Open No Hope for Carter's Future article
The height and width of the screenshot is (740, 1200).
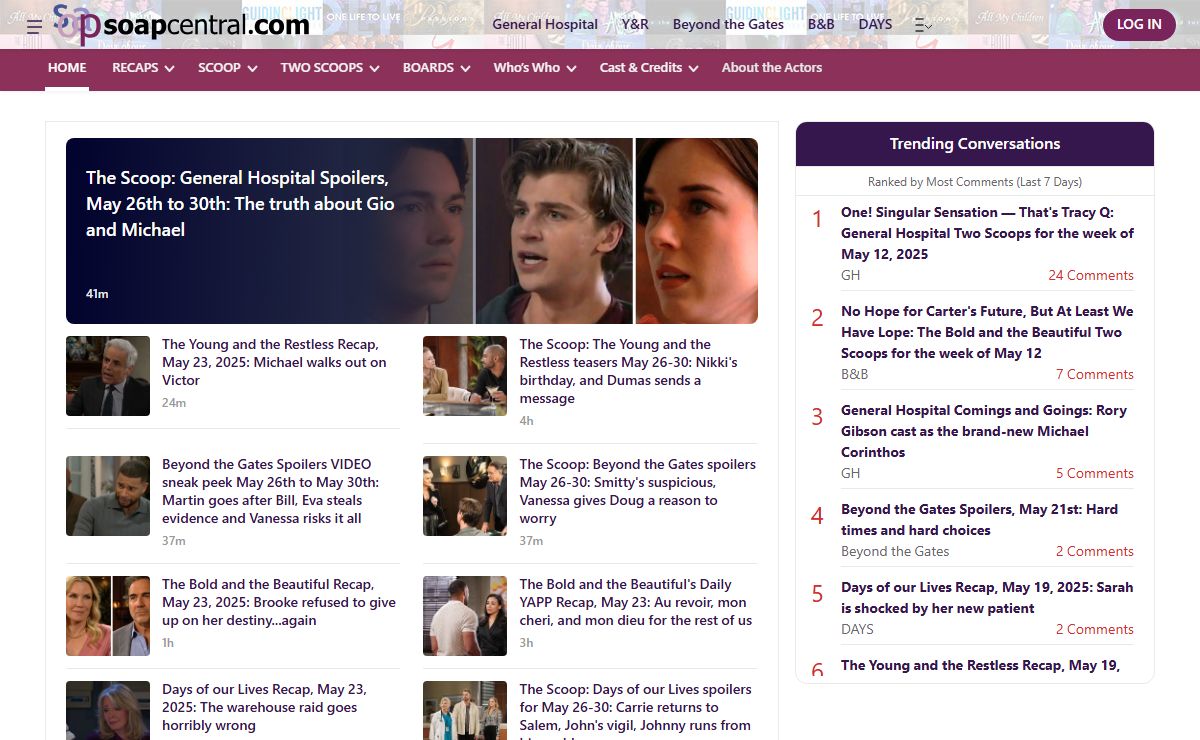[x=987, y=332]
